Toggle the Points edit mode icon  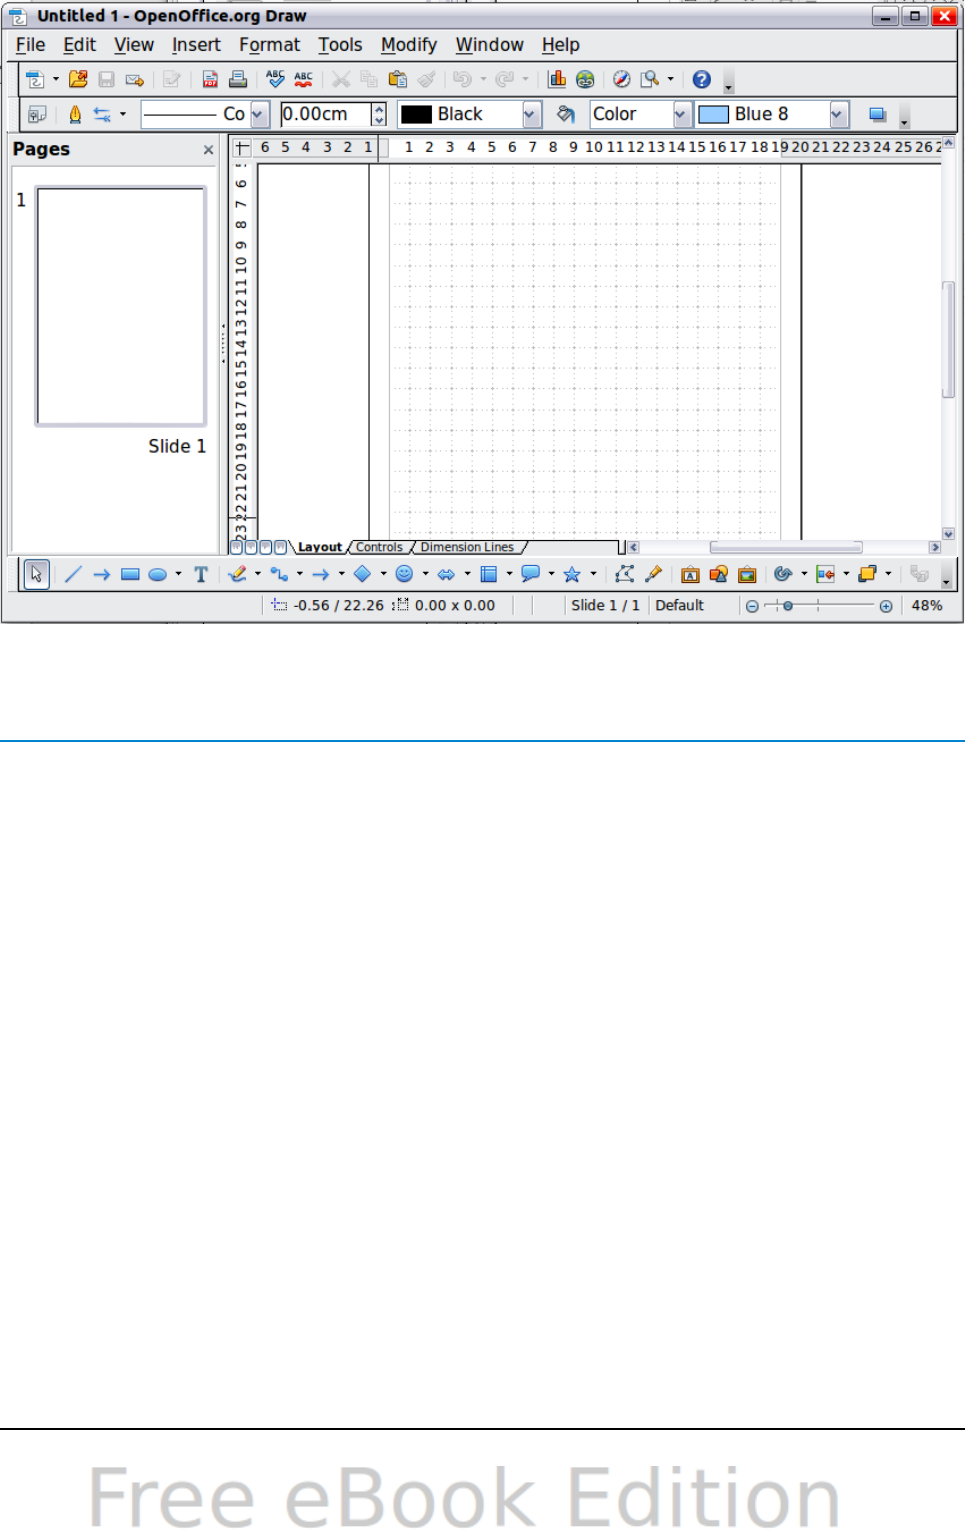tap(625, 574)
